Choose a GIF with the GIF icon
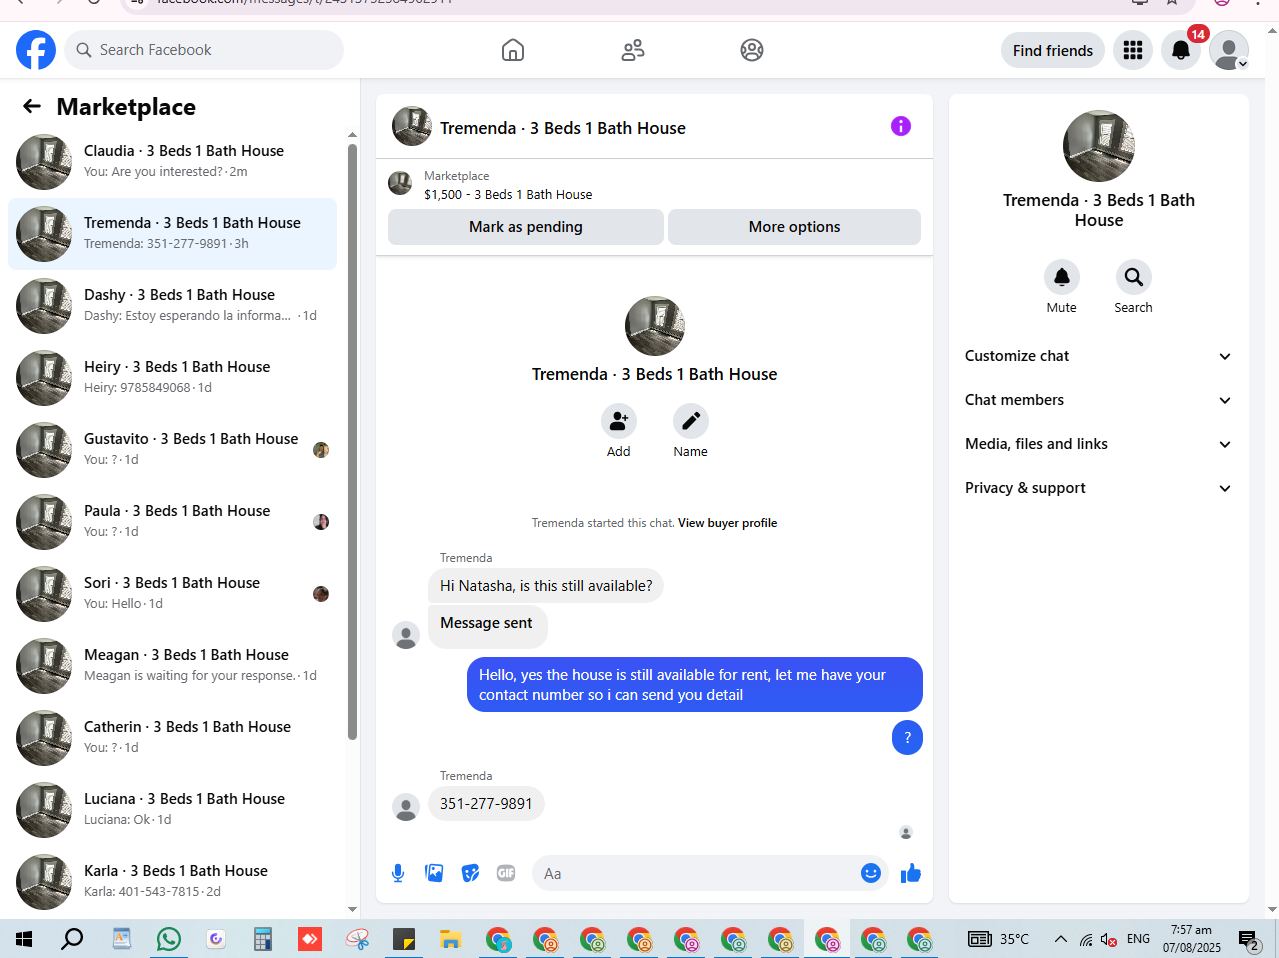 tap(506, 873)
